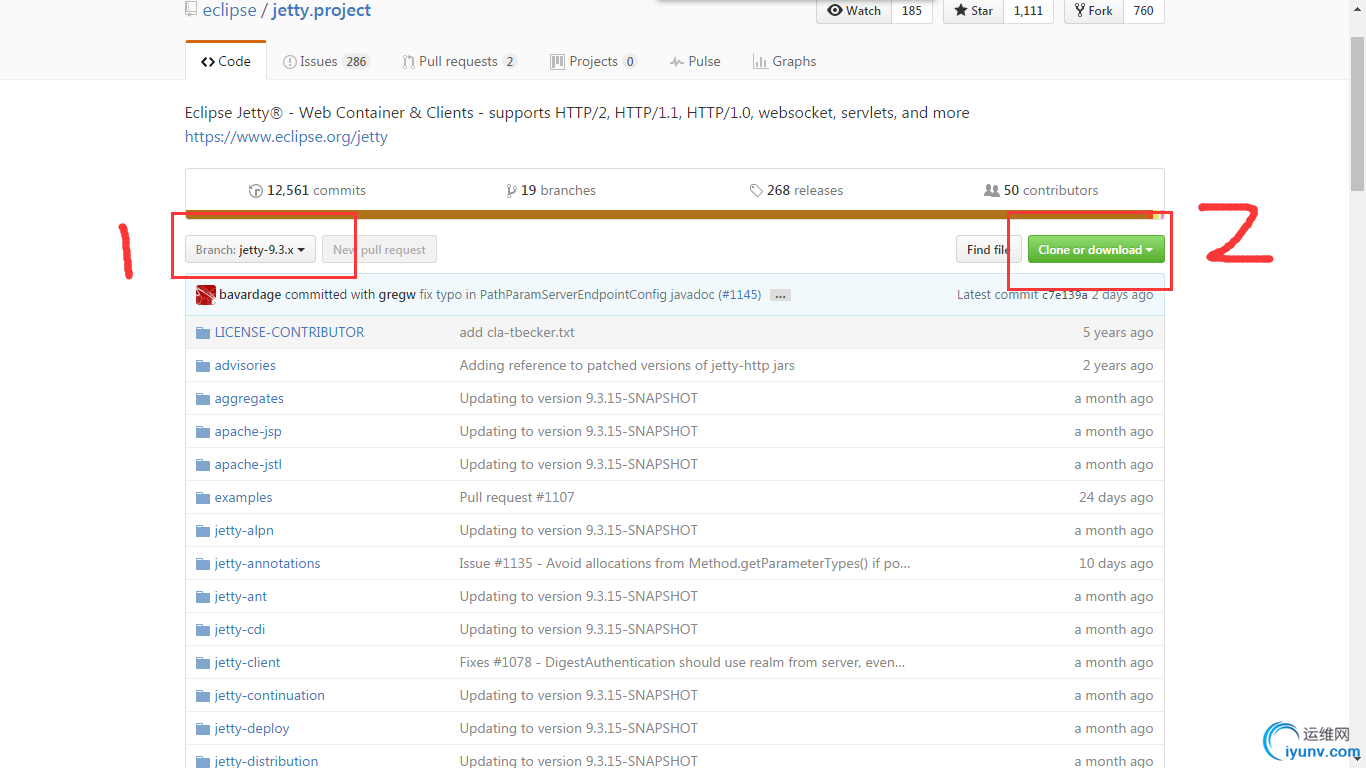
Task: Open the jetty-distribution folder link
Action: click(266, 761)
